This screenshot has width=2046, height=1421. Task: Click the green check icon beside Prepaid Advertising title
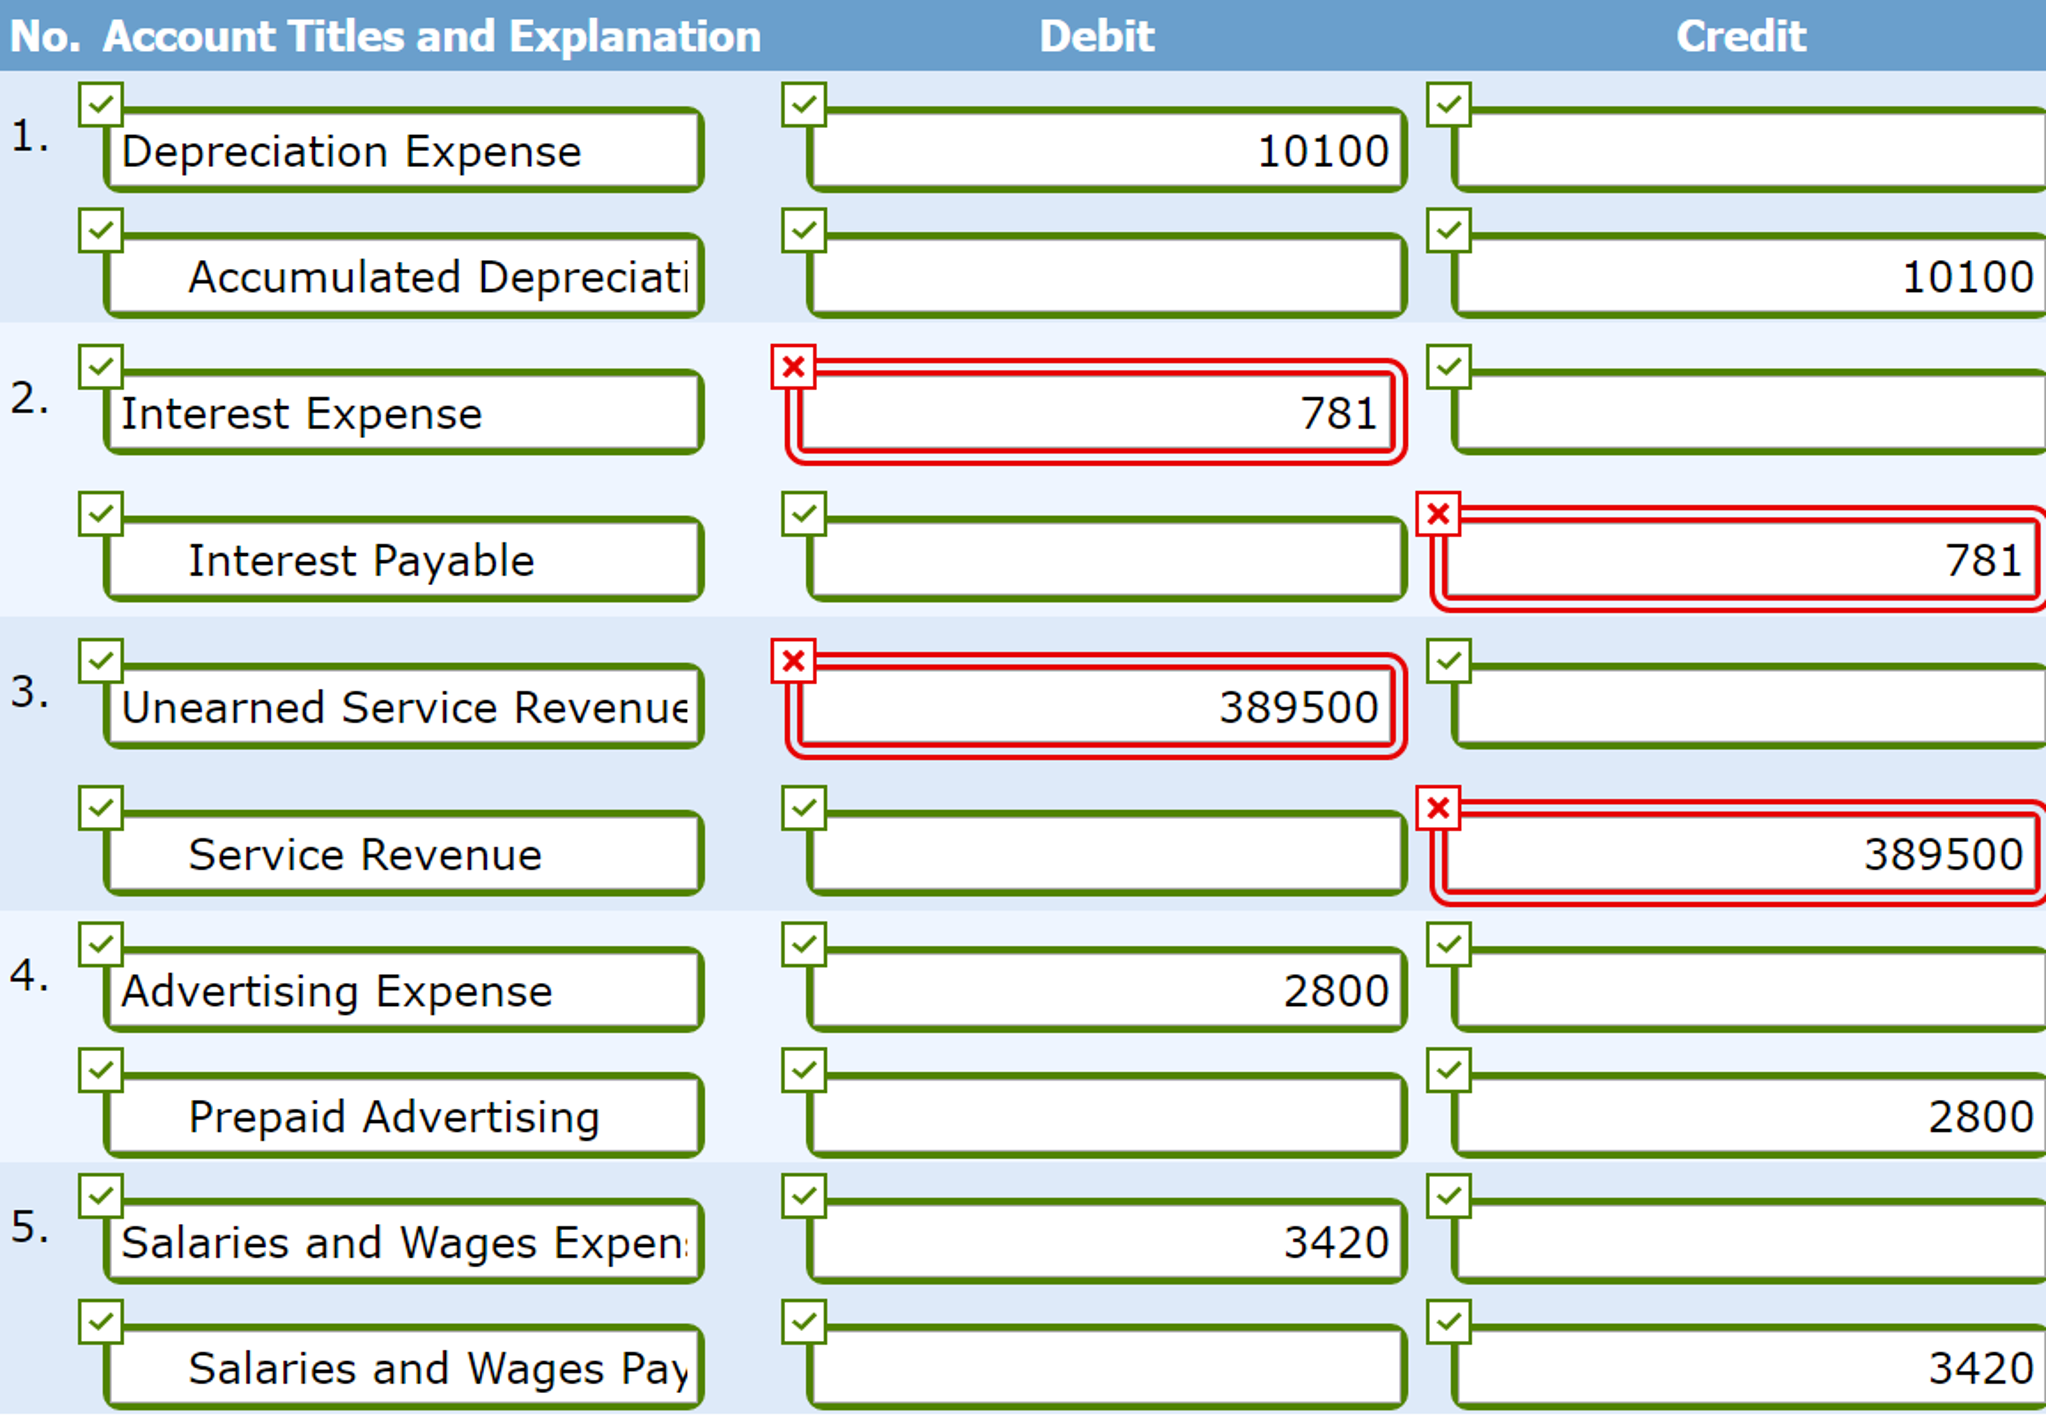point(101,1070)
